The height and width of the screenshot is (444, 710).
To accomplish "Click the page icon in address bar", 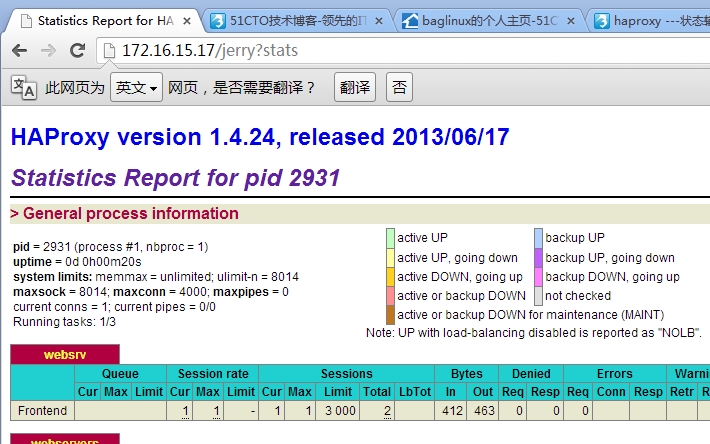I will pyautogui.click(x=109, y=50).
